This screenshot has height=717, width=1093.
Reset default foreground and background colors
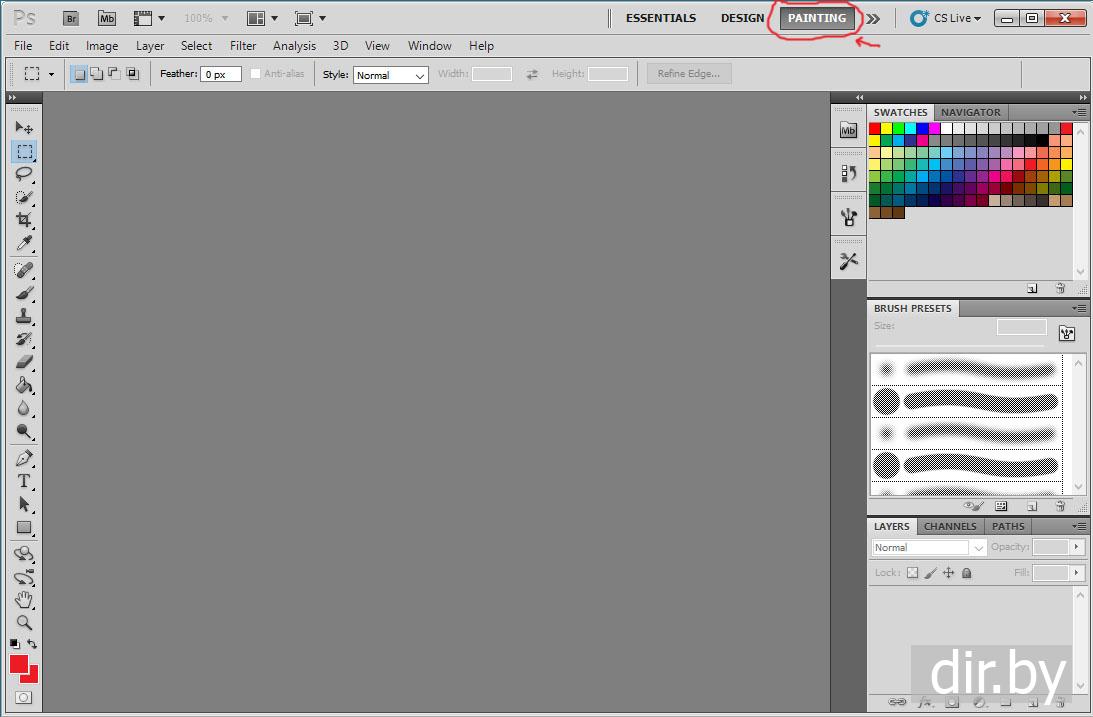pos(15,643)
